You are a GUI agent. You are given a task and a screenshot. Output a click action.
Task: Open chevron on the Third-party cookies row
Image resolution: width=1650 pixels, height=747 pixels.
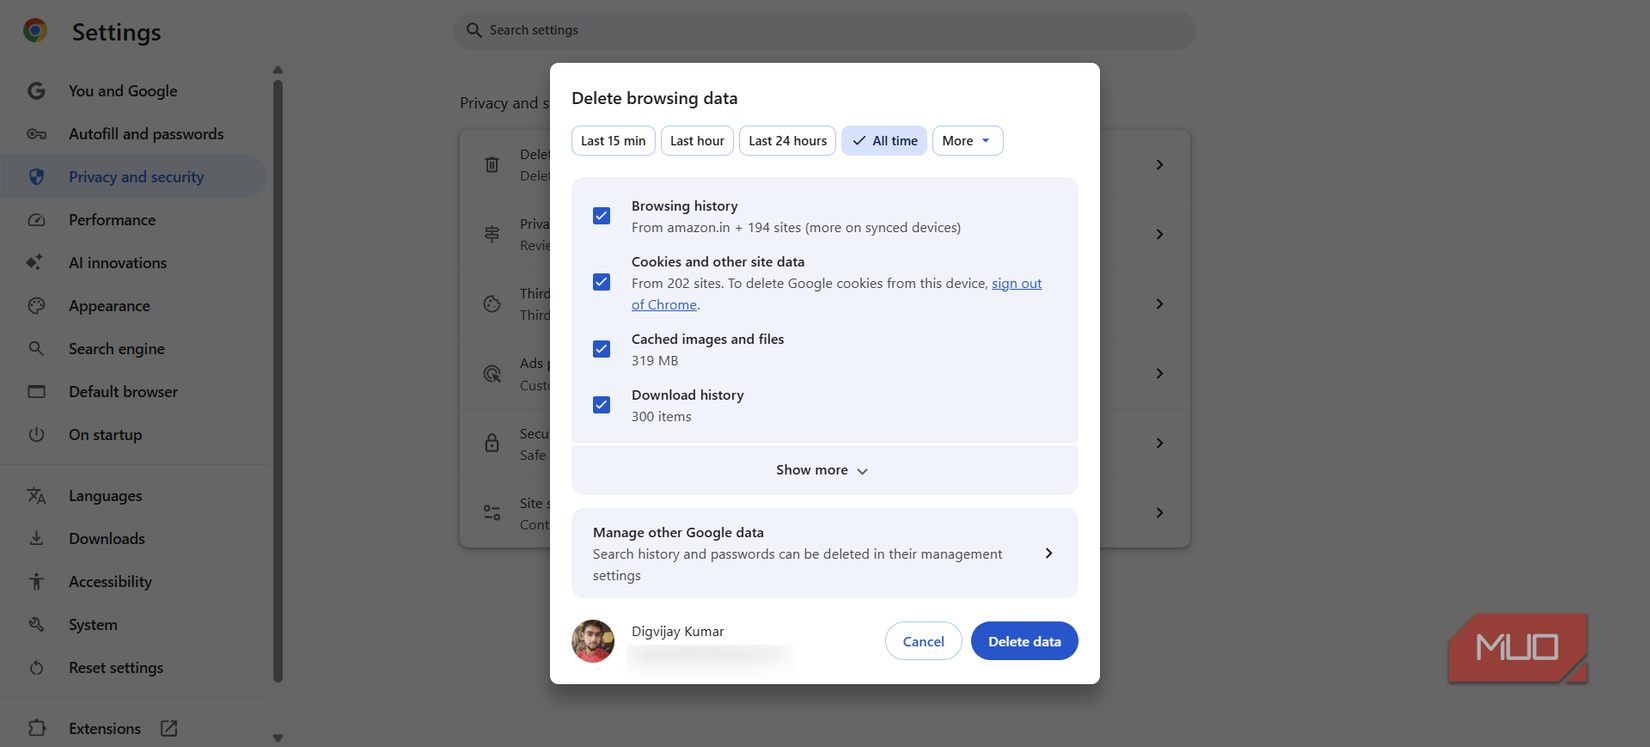pos(1159,304)
